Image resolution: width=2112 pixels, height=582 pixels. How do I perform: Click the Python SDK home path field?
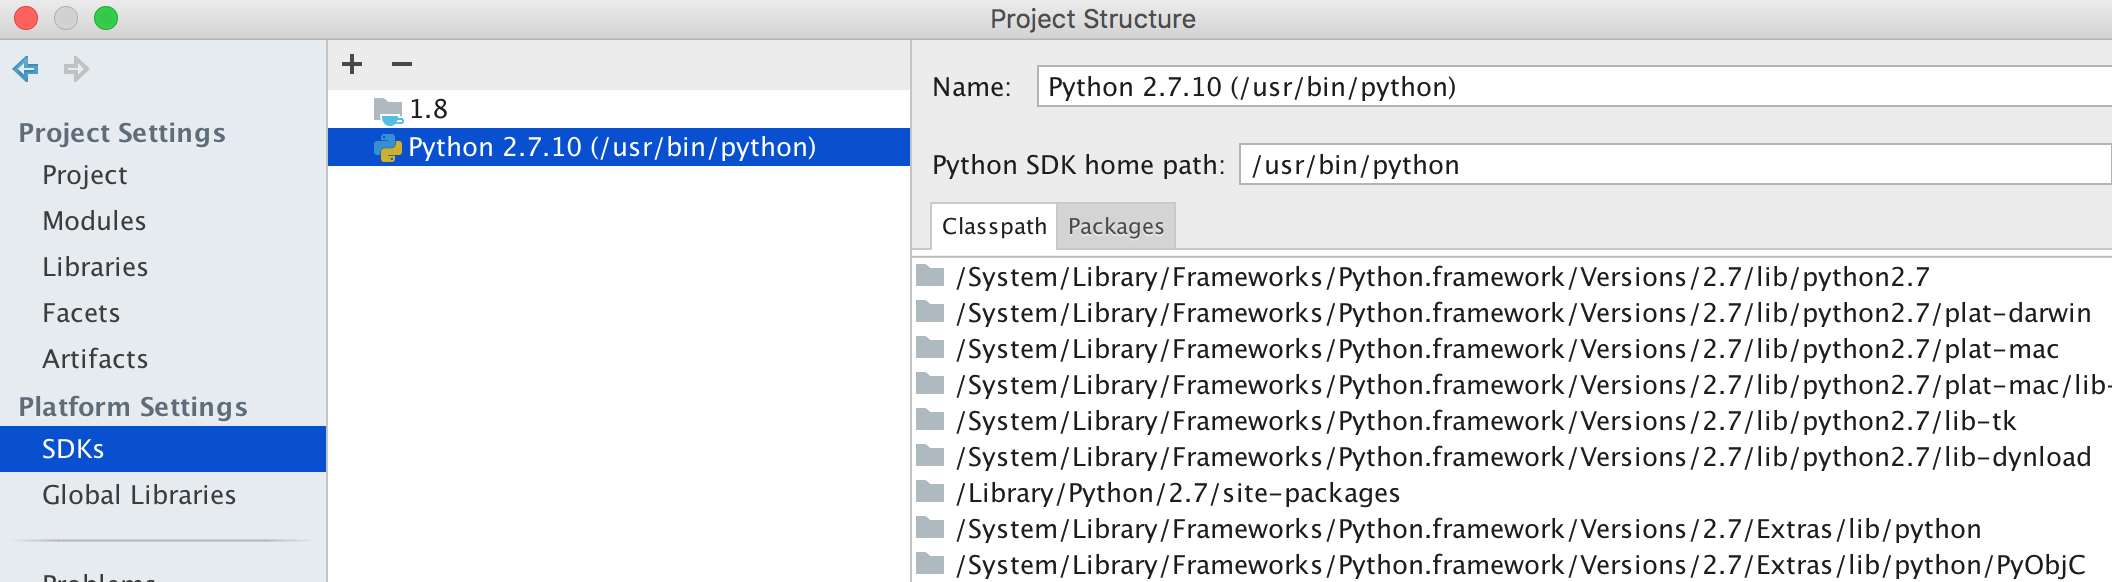[1670, 165]
